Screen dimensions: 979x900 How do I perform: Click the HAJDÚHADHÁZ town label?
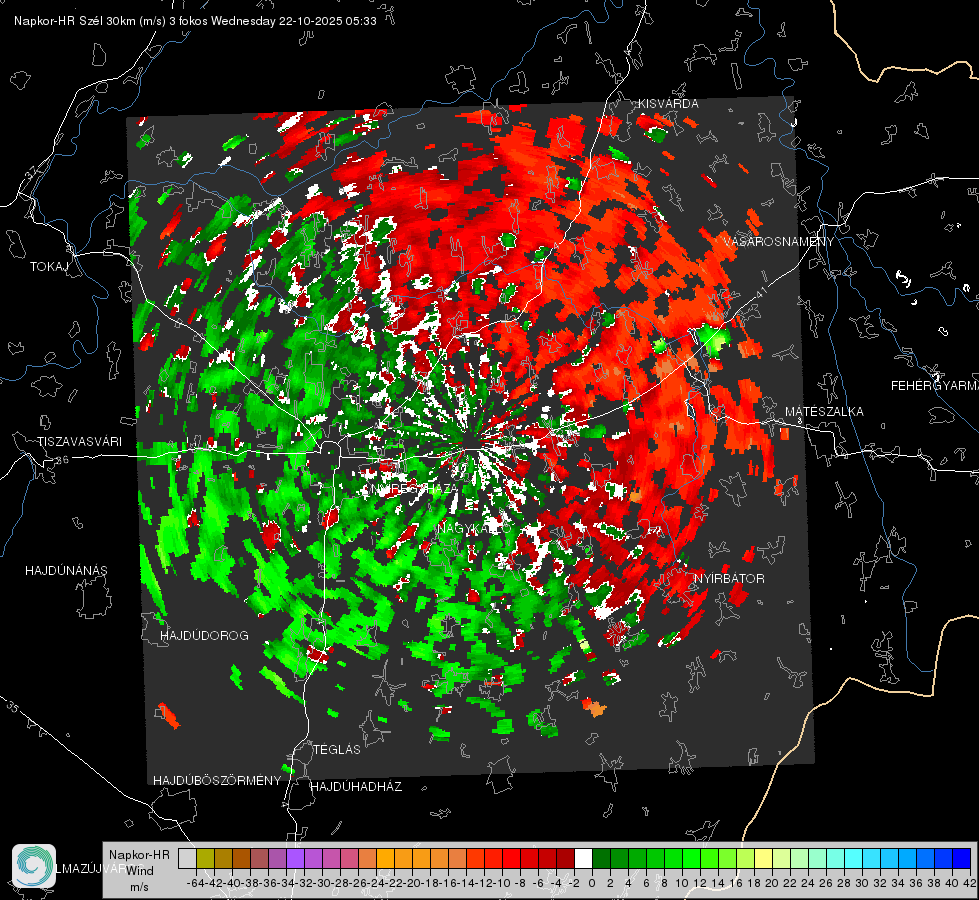(356, 787)
